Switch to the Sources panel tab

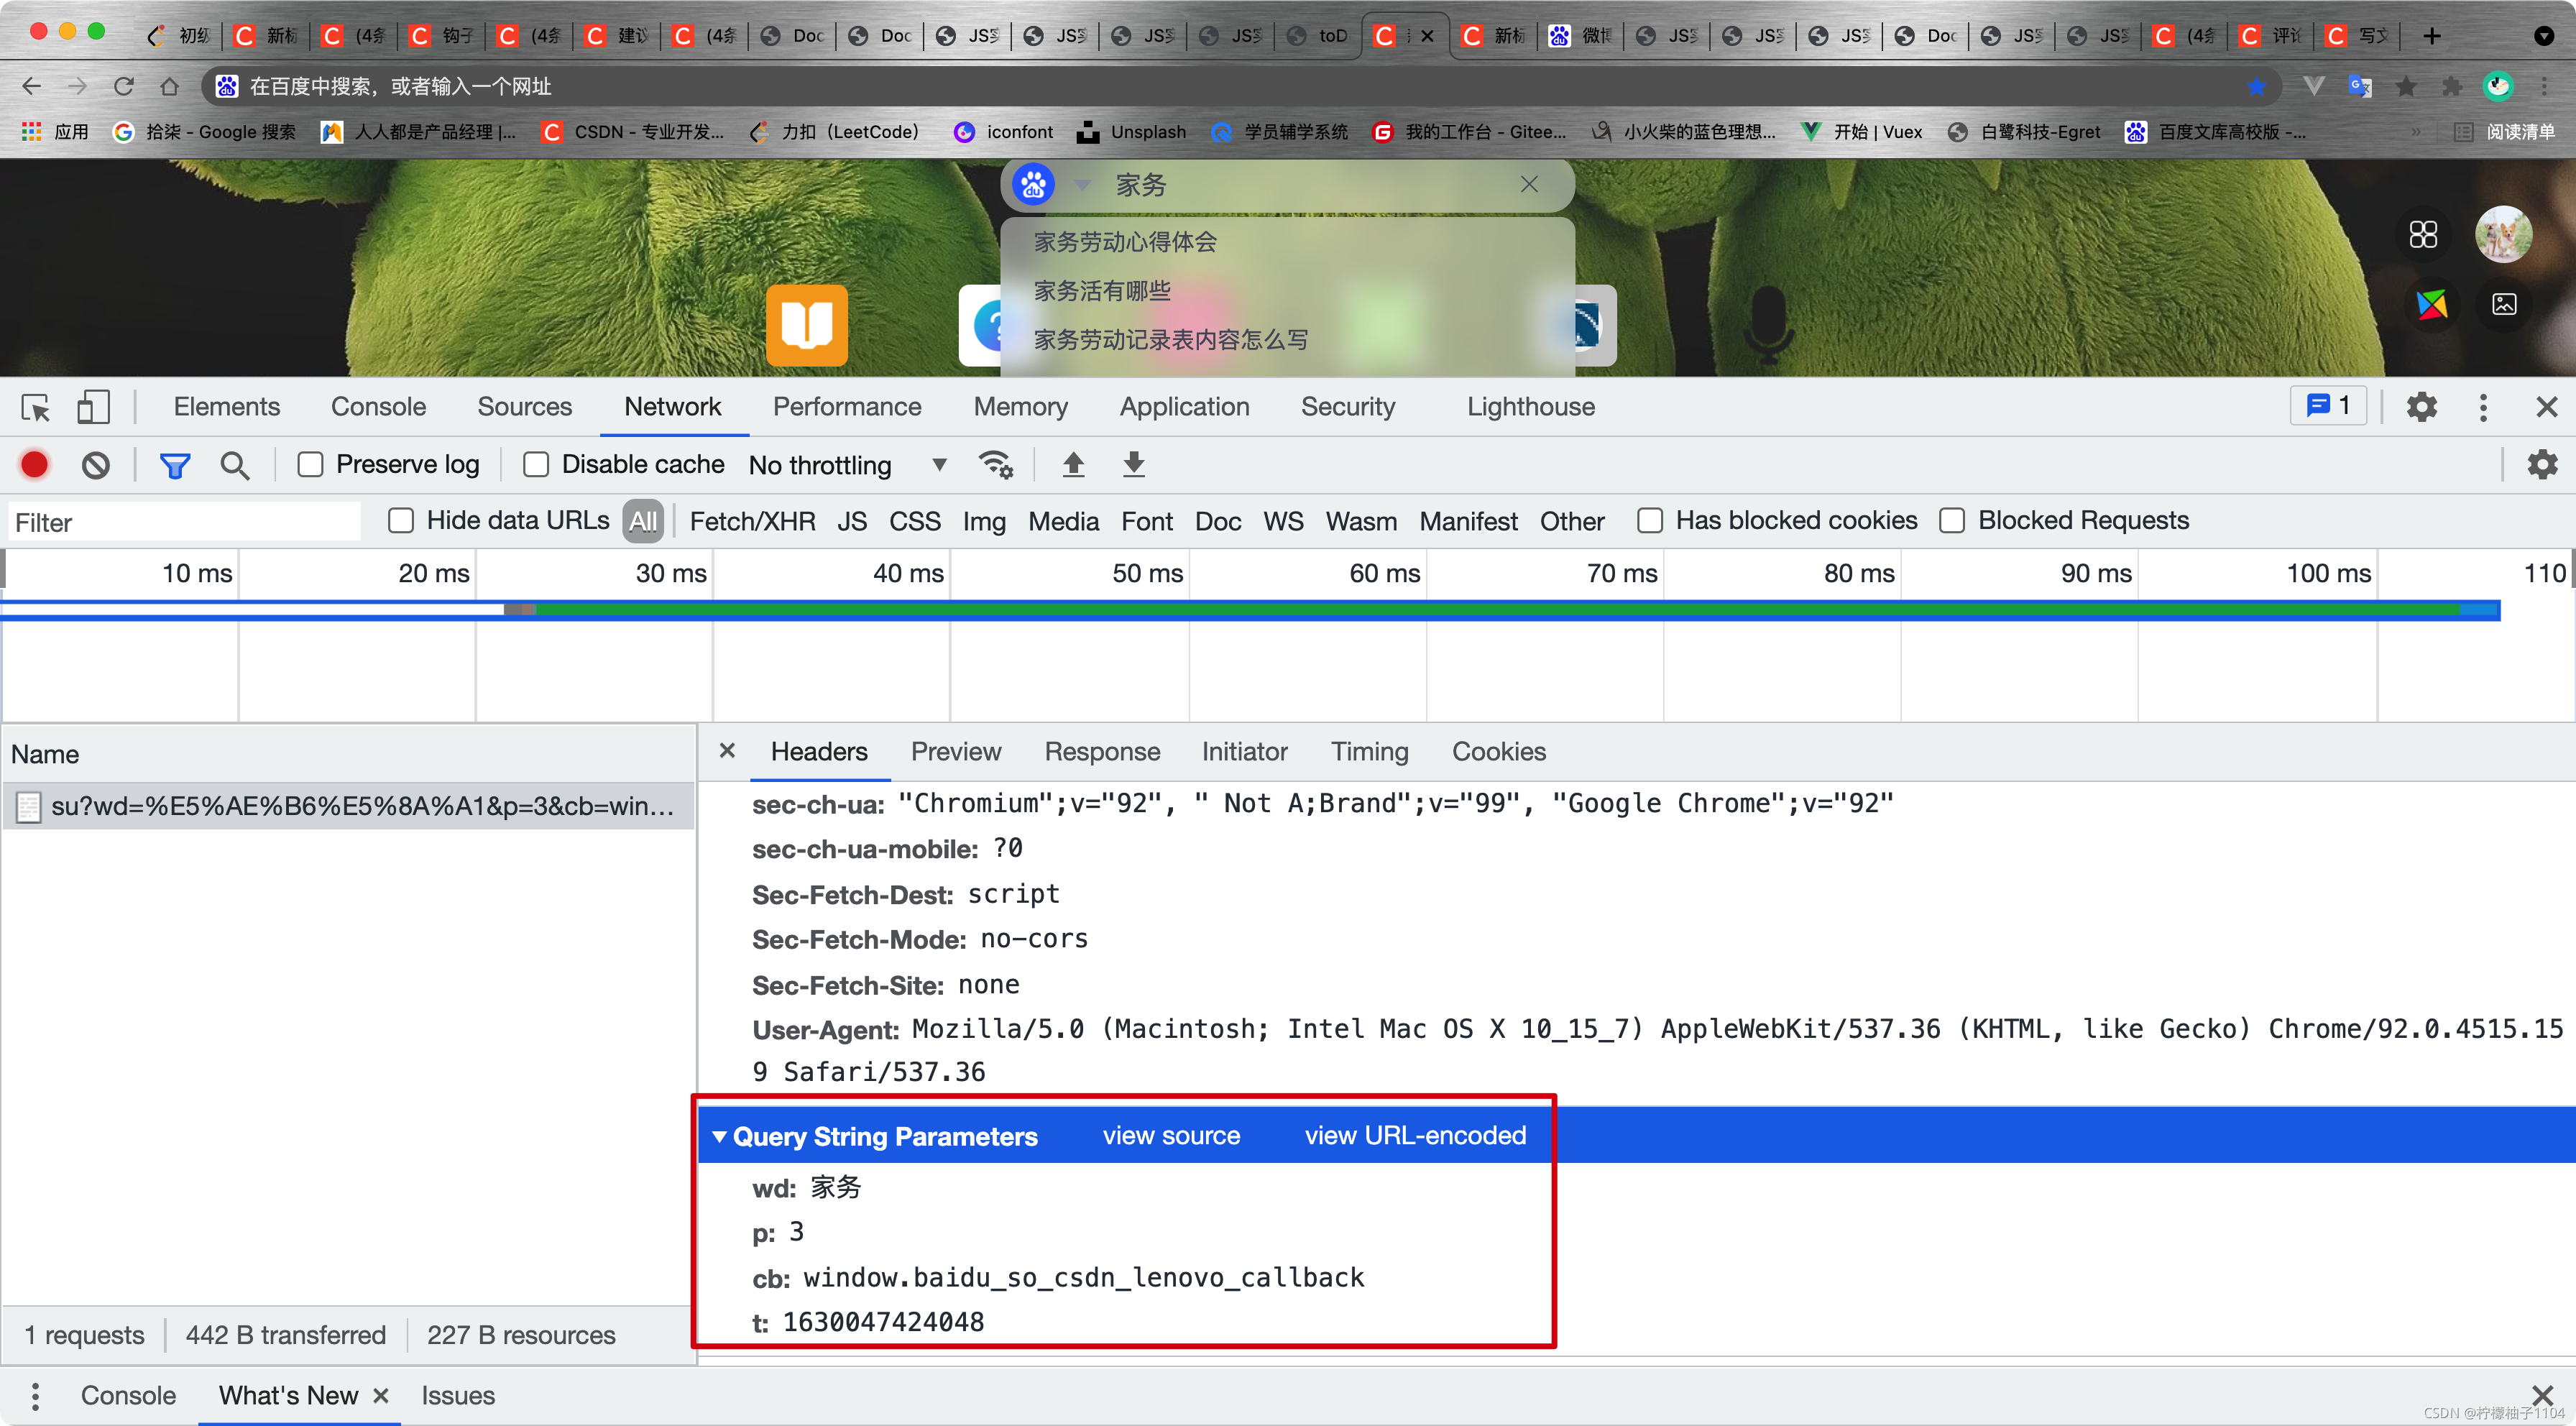click(x=524, y=407)
